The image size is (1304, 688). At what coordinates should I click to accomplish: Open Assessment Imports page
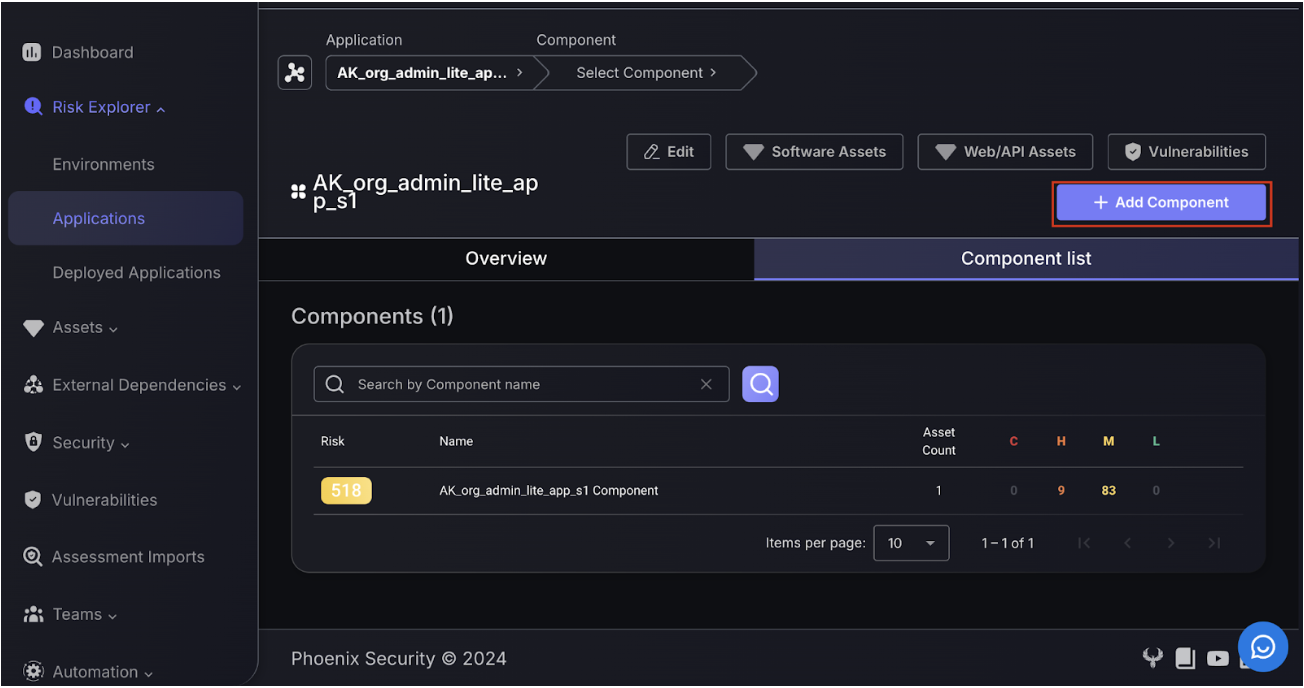click(x=128, y=557)
